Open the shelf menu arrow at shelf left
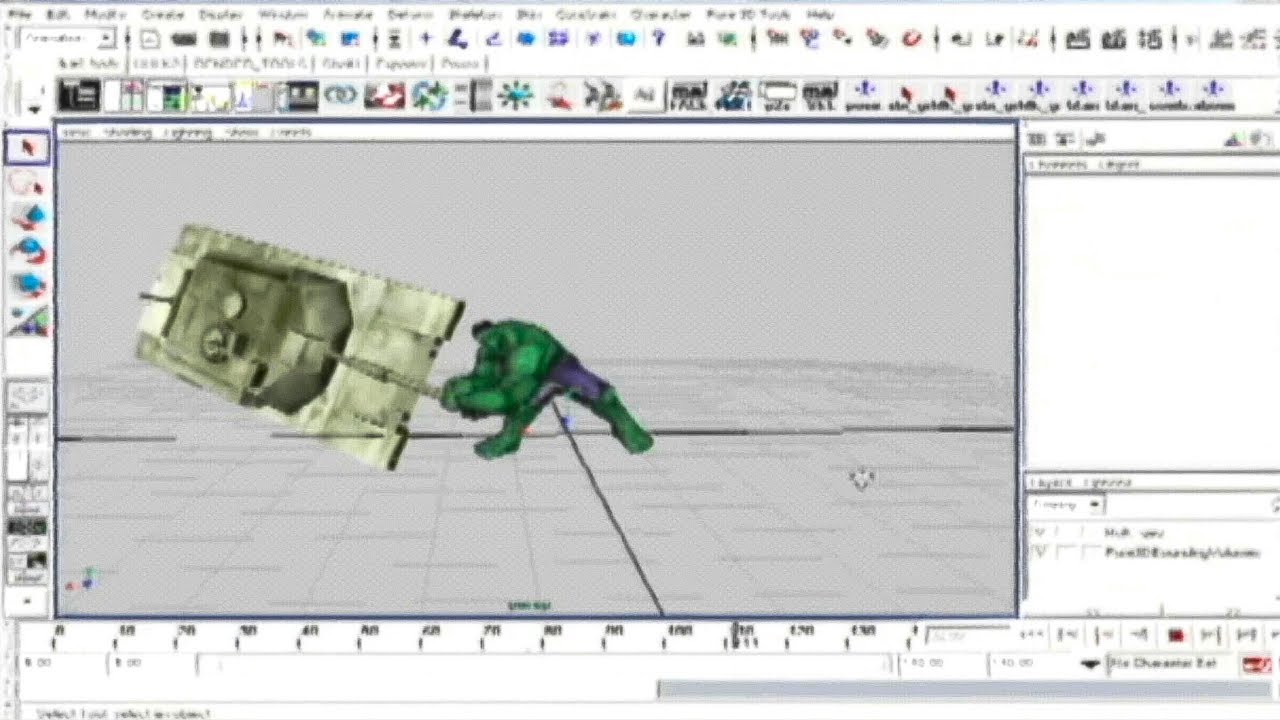 click(35, 108)
